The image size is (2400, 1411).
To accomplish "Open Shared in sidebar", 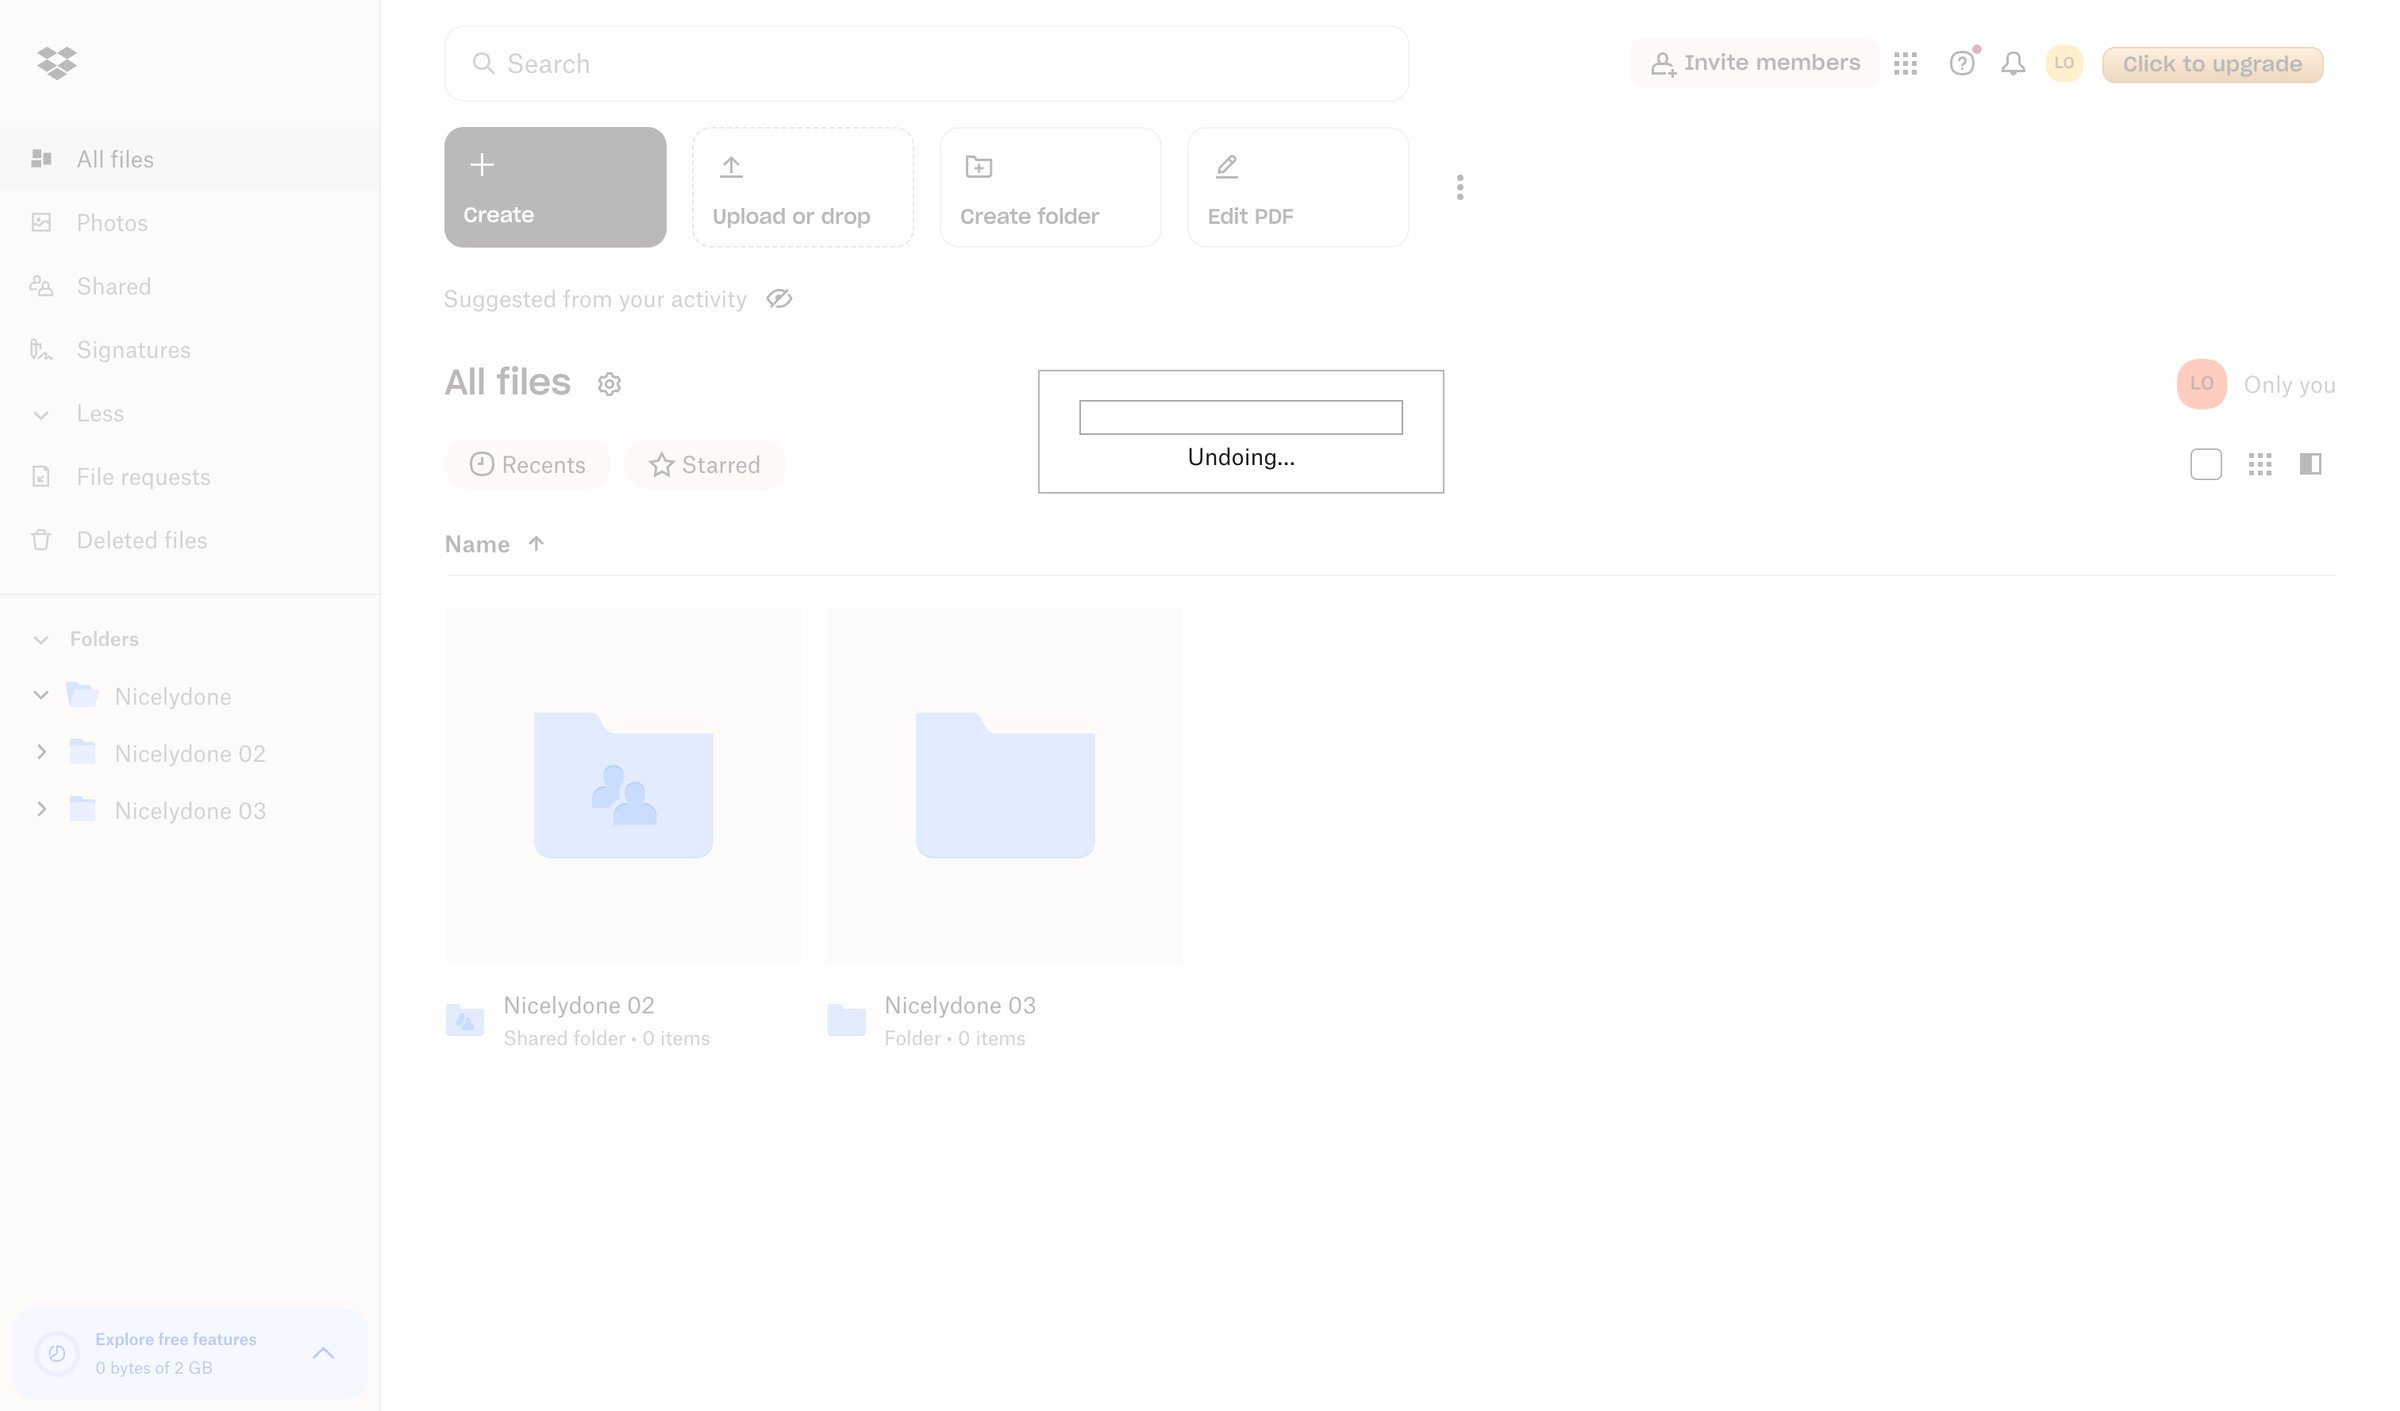I will 190,286.
